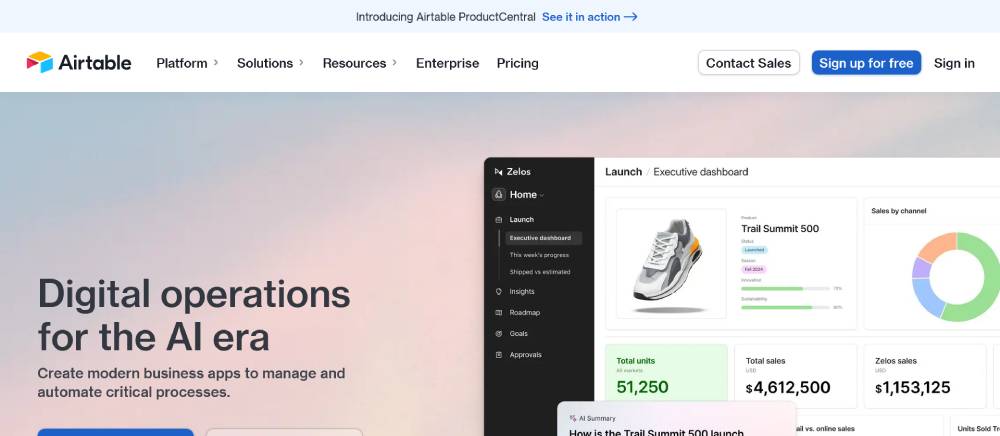
Task: Go to the Pricing page
Action: (517, 63)
